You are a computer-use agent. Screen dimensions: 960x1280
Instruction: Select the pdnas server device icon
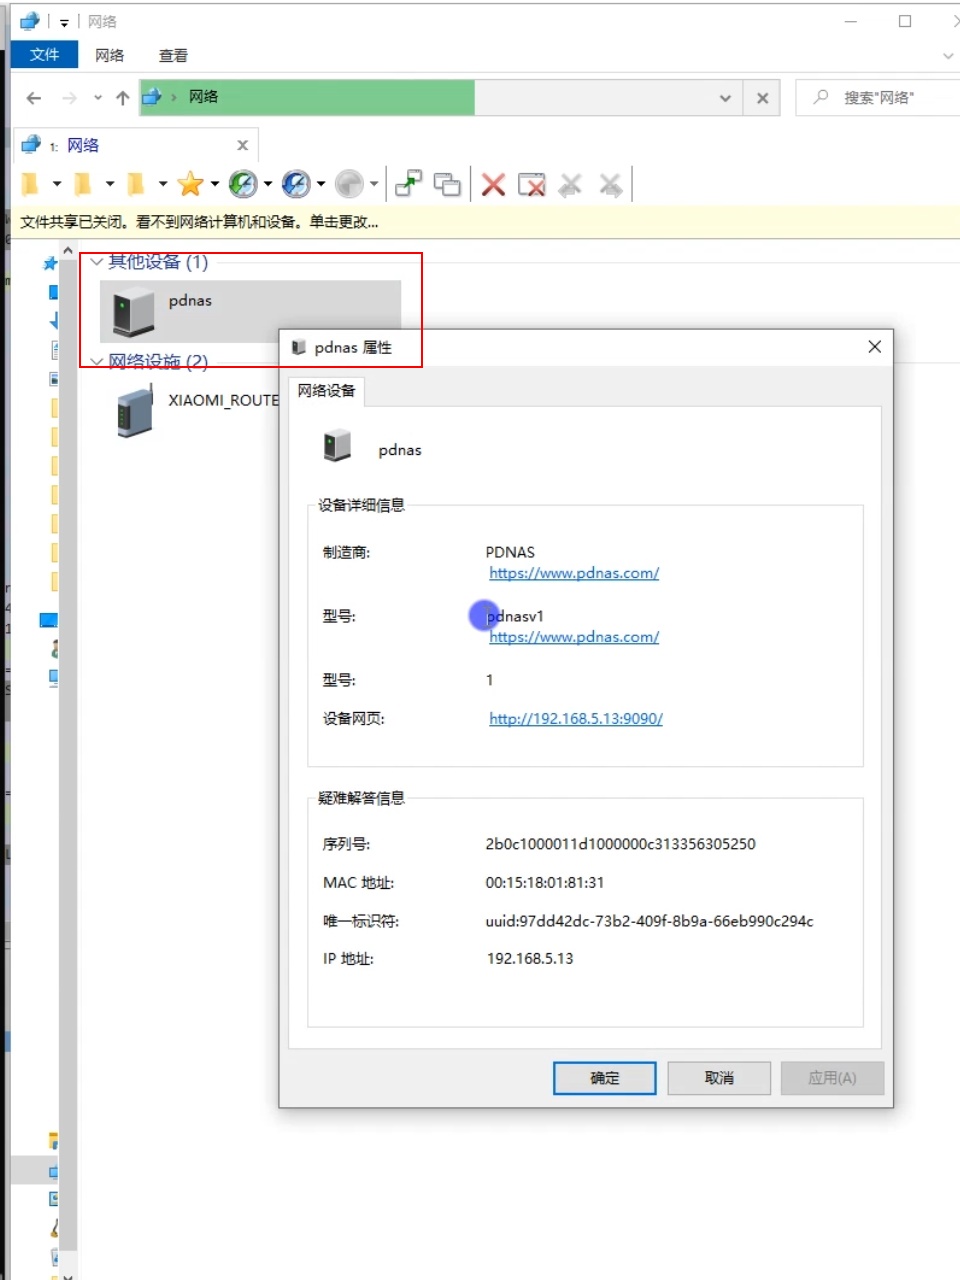[134, 310]
